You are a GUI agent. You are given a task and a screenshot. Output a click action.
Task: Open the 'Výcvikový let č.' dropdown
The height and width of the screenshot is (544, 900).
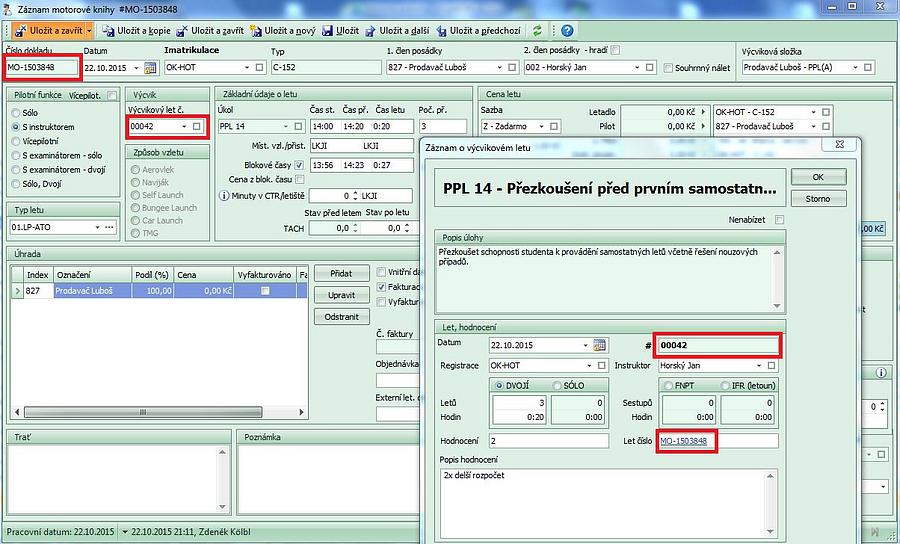[184, 127]
